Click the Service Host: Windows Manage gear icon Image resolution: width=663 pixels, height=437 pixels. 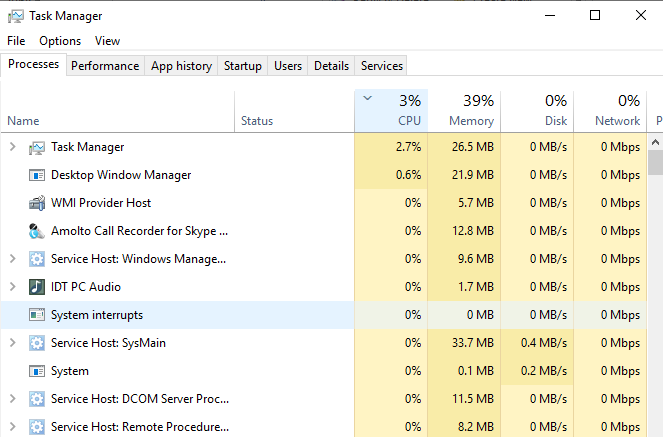point(37,259)
